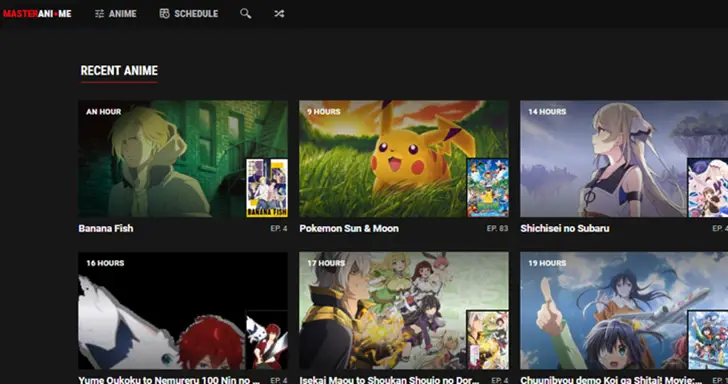Open the search magnifier icon
The height and width of the screenshot is (384, 728).
point(246,13)
